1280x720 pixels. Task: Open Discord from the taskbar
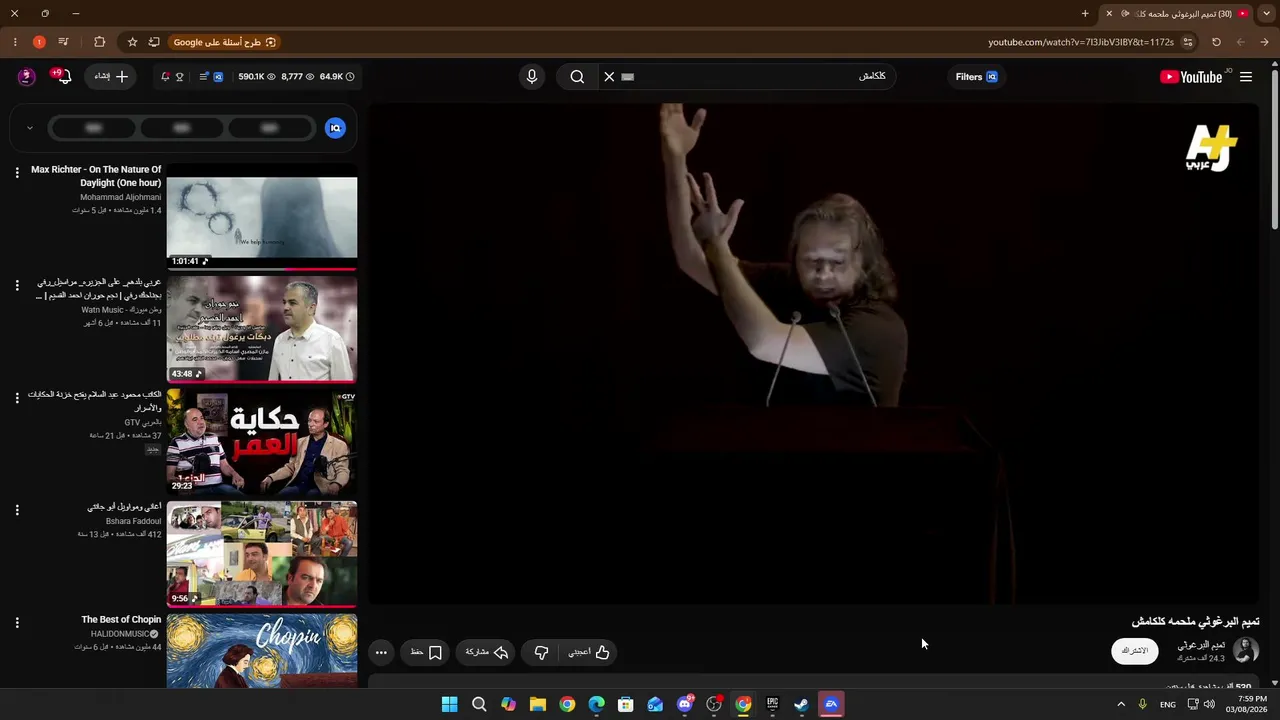685,705
